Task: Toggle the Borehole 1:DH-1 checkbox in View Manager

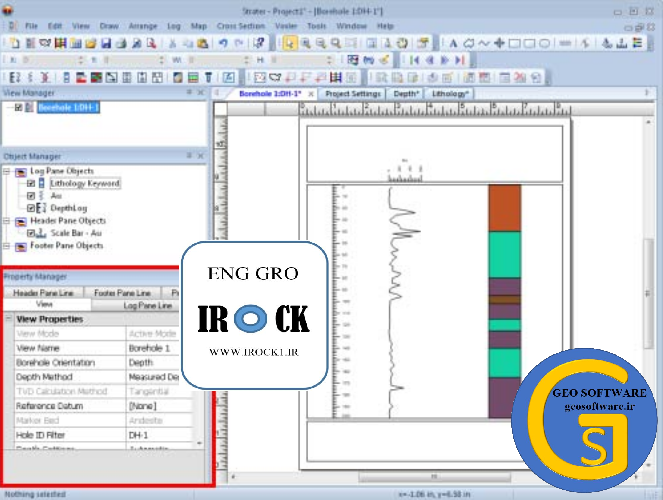Action: click(19, 107)
